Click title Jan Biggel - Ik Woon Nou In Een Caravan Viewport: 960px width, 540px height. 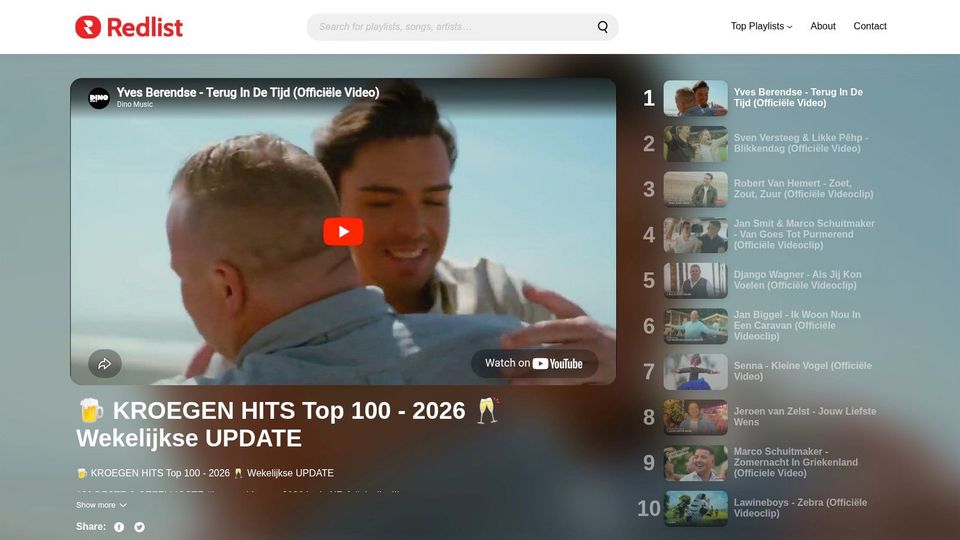tap(797, 326)
